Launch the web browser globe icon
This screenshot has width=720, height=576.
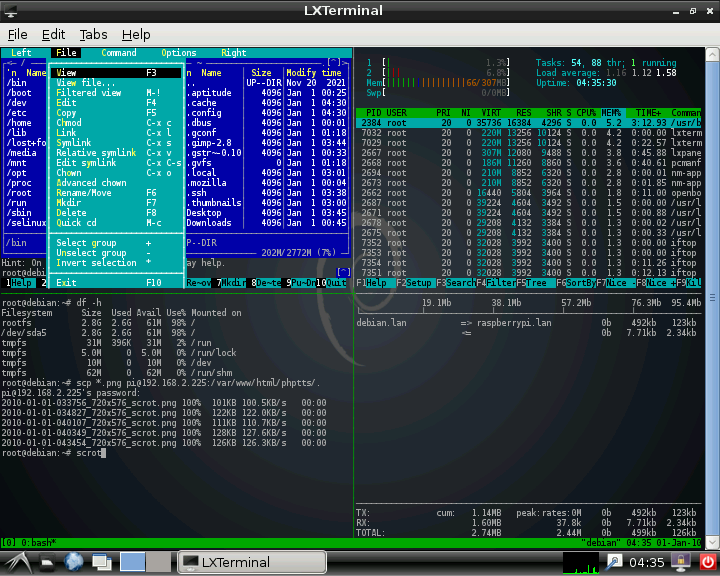coord(73,562)
